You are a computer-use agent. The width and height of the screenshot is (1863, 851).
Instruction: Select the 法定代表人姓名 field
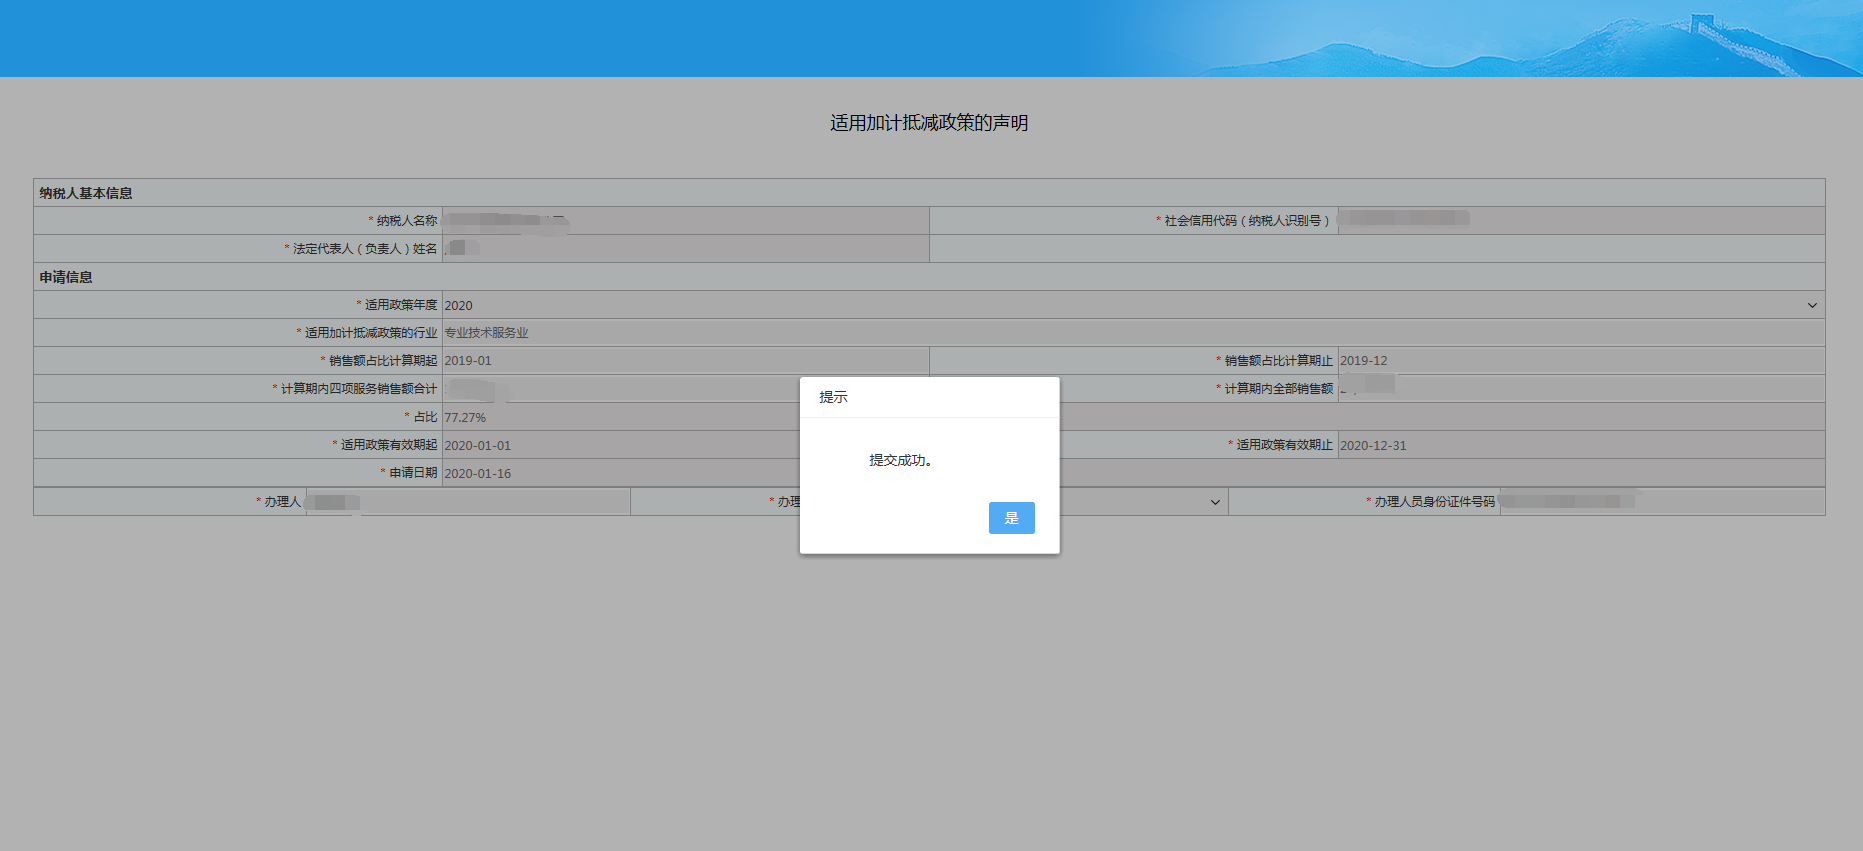[685, 249]
